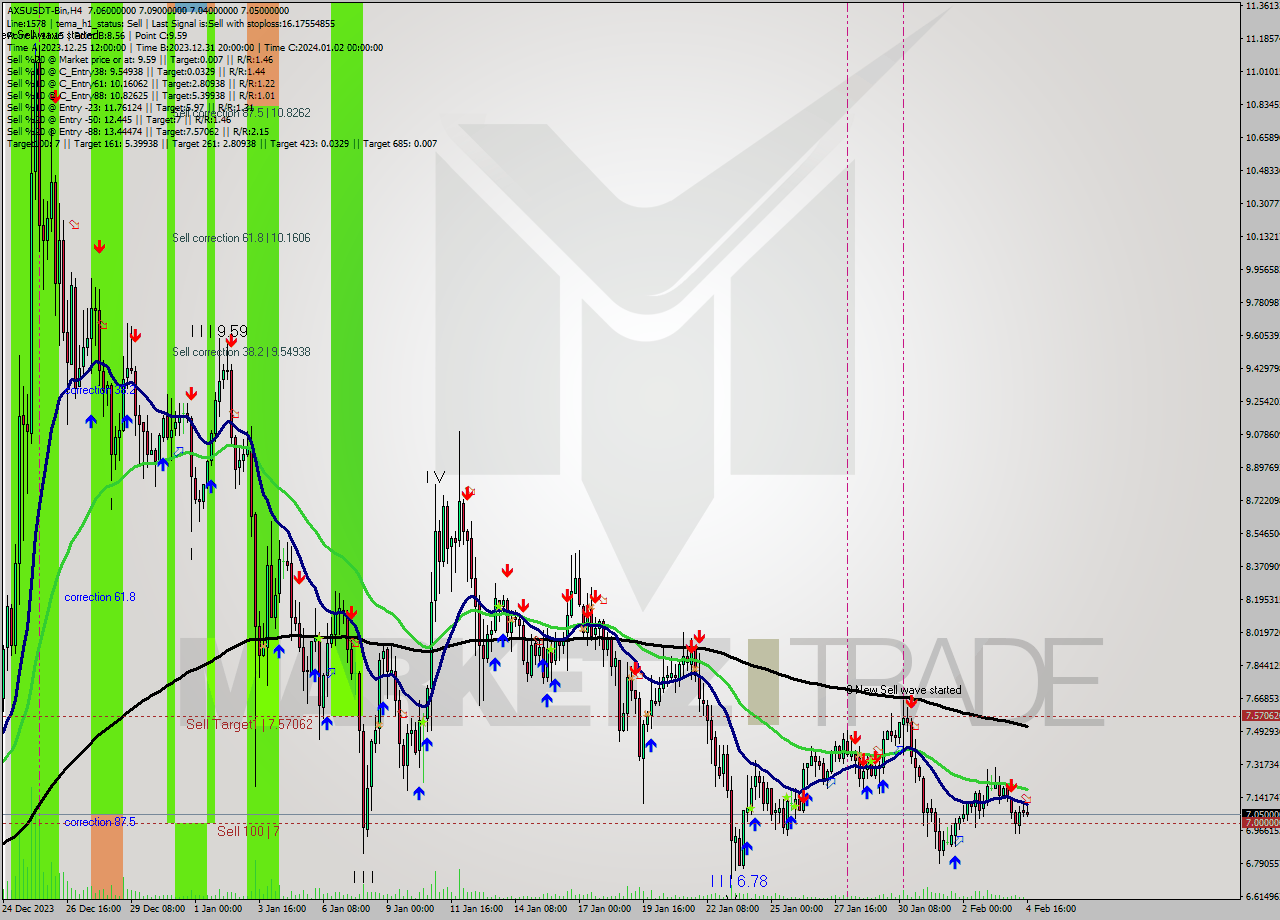Click the 10.8345 price axis label
Screen dimensions: 1280x920
point(1262,105)
